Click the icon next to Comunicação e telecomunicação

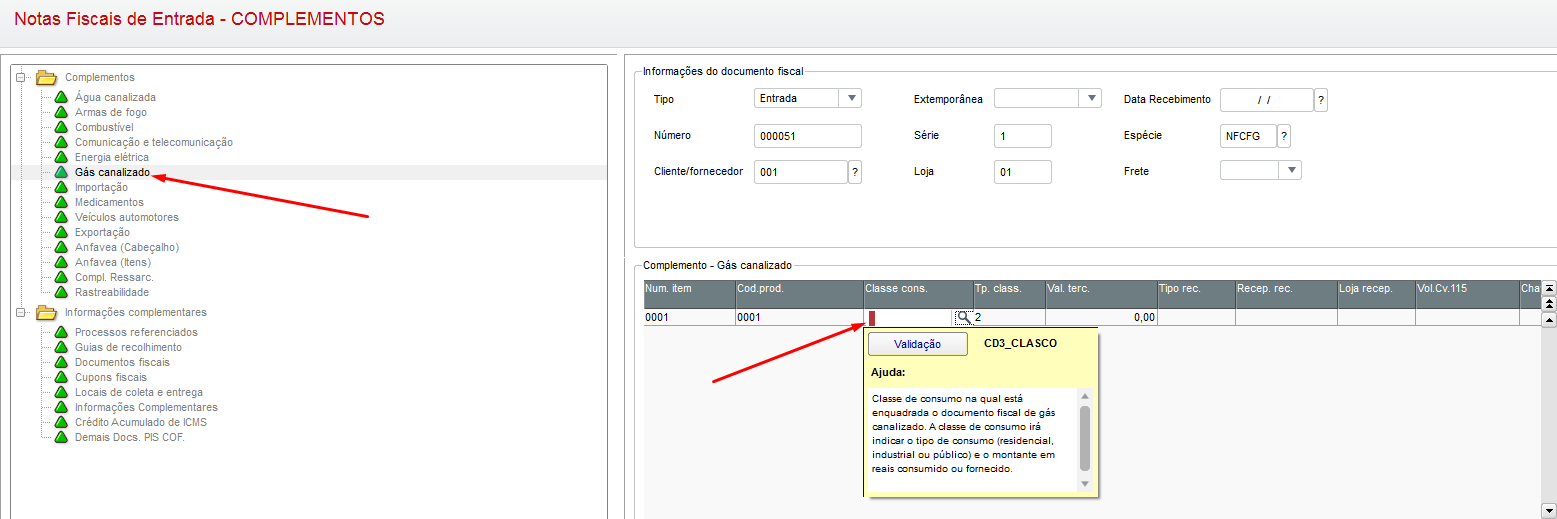[61, 142]
